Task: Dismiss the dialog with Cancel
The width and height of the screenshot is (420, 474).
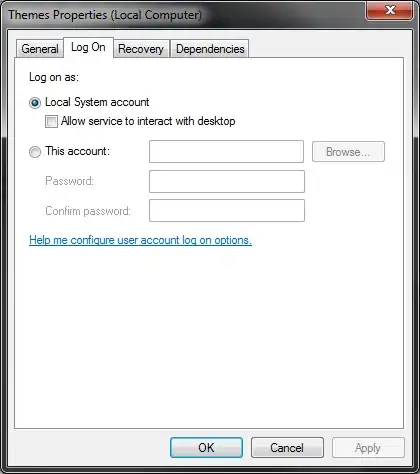Action: [x=287, y=448]
